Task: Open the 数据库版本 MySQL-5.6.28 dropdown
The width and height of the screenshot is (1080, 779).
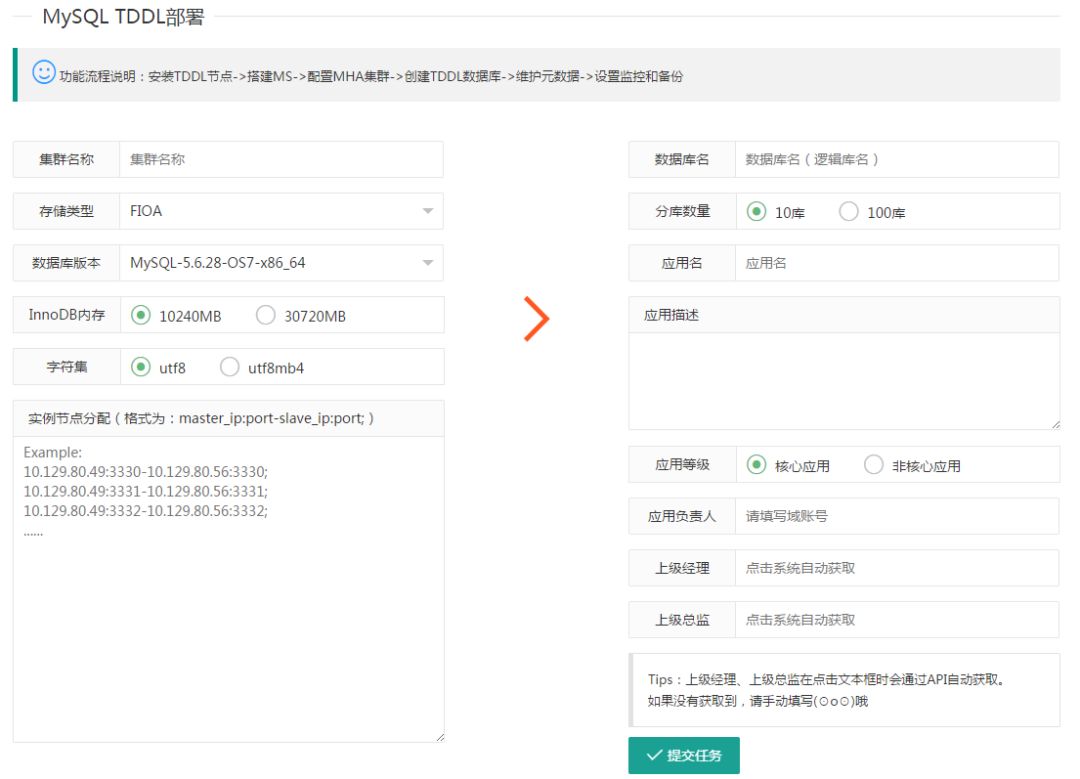Action: [x=281, y=262]
